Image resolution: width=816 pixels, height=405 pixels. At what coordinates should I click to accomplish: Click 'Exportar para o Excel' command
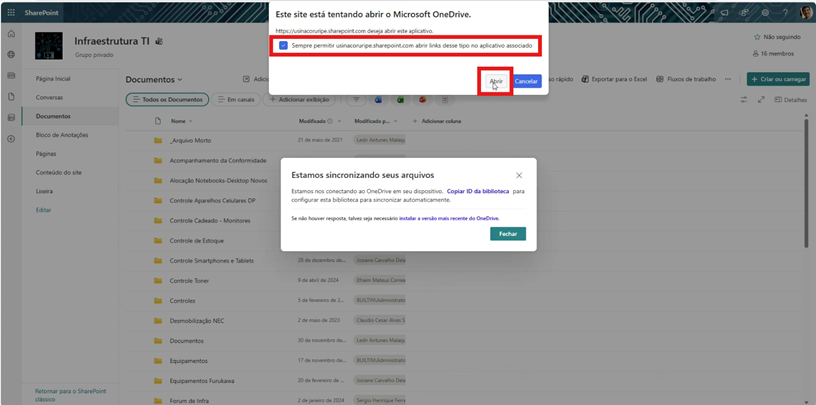[614, 79]
